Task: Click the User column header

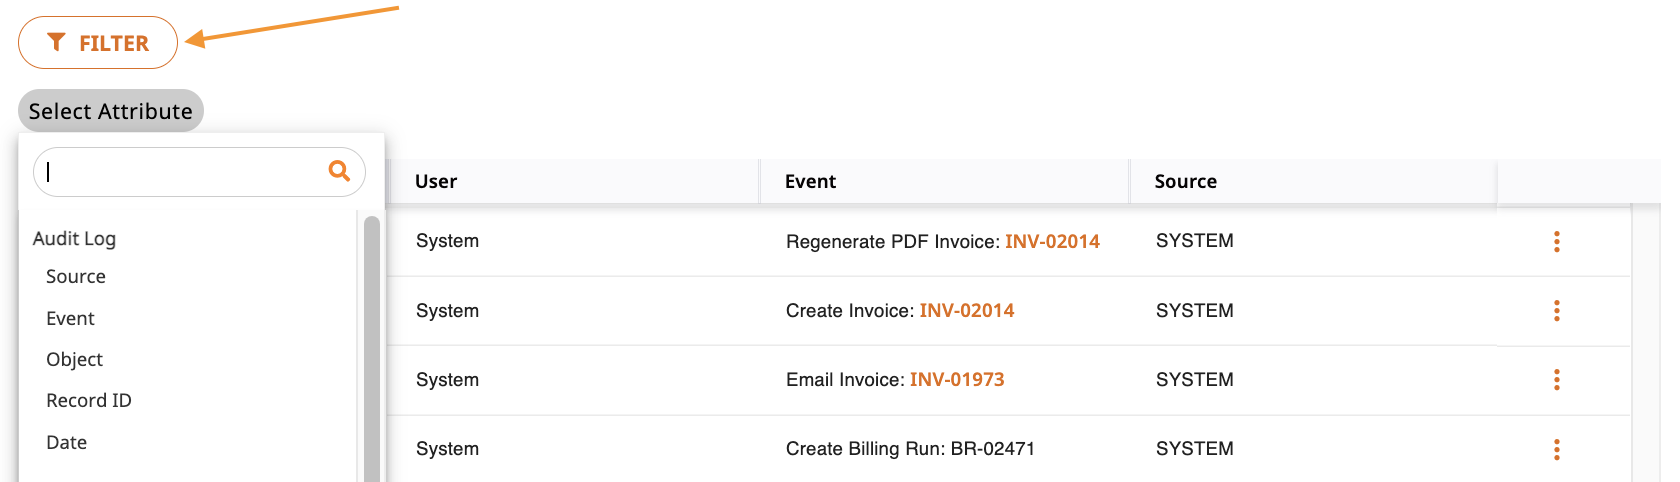Action: [436, 181]
